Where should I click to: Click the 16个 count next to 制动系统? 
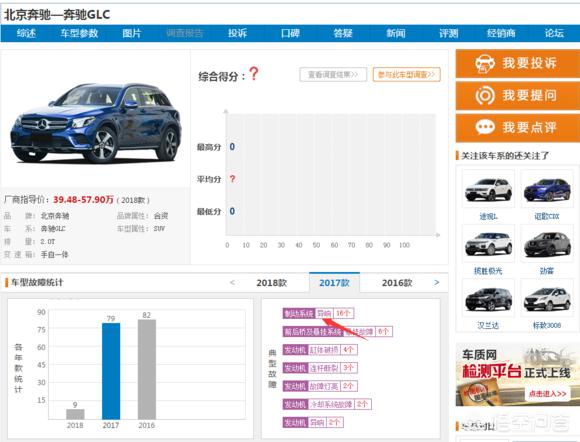coord(343,314)
